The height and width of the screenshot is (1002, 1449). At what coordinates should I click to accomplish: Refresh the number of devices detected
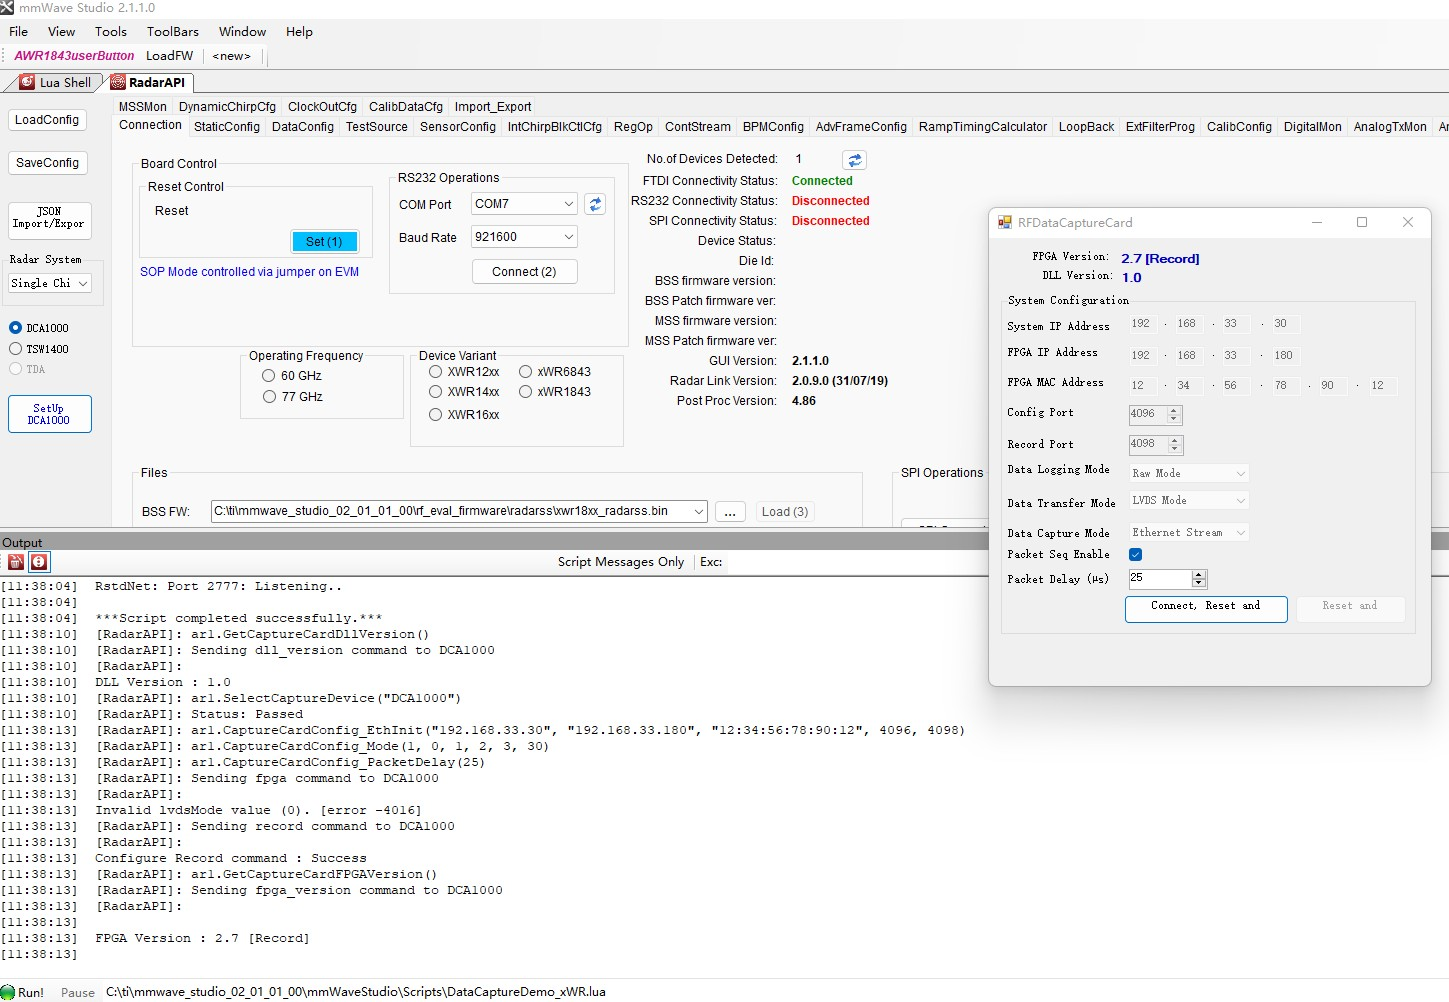tap(854, 160)
